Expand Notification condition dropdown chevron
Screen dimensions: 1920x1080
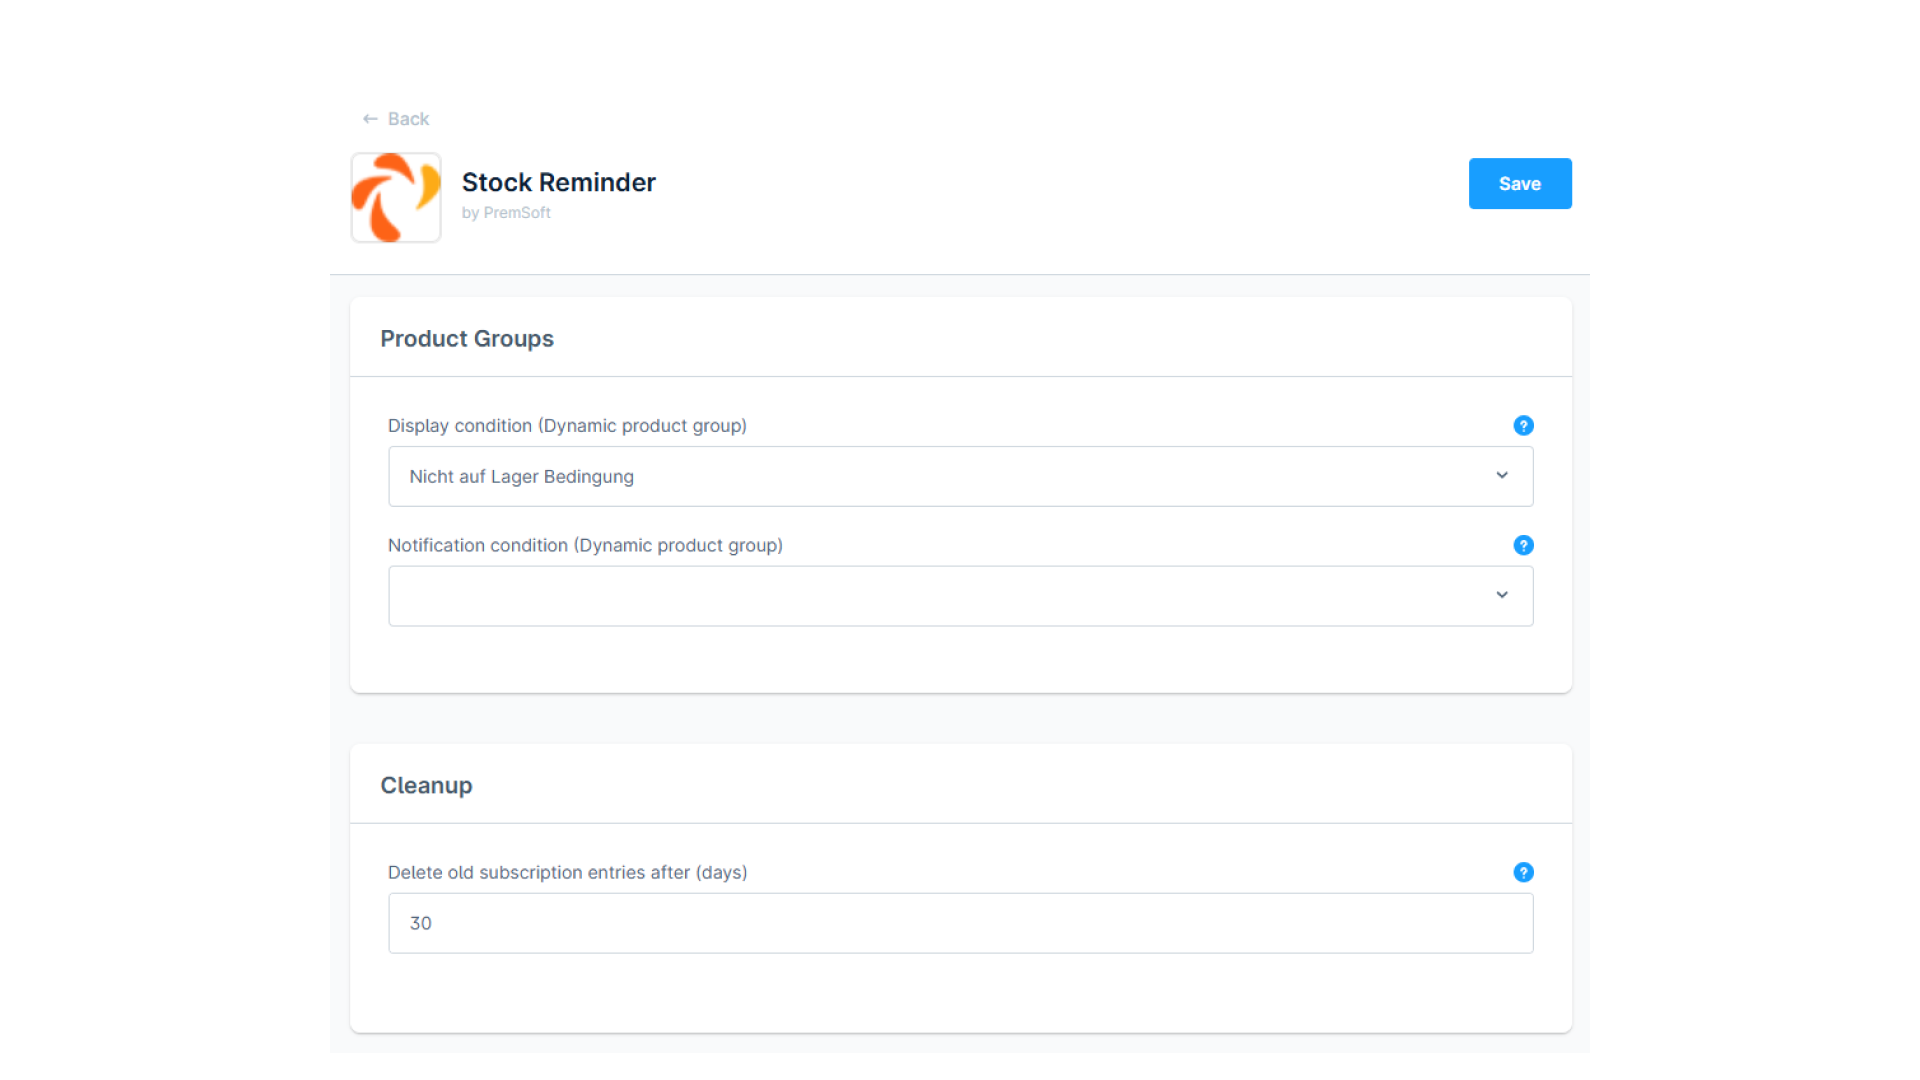(1501, 596)
